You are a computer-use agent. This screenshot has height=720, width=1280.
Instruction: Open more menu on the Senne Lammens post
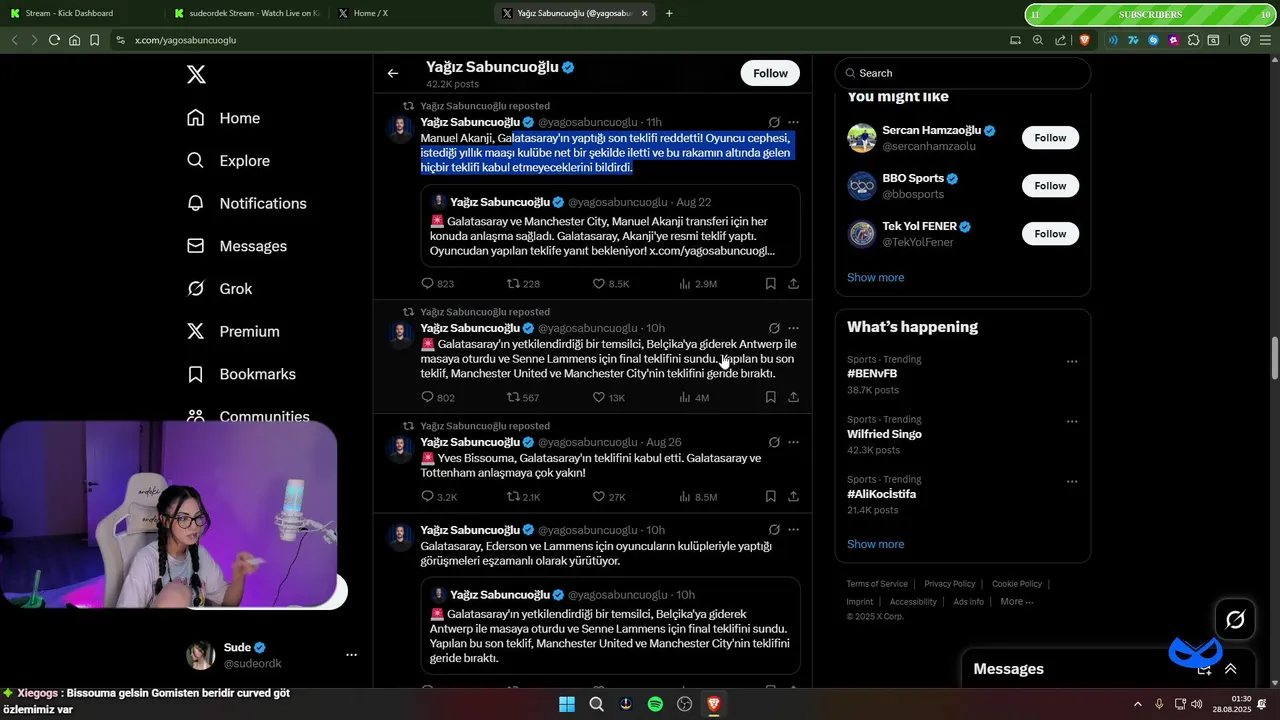tap(793, 328)
